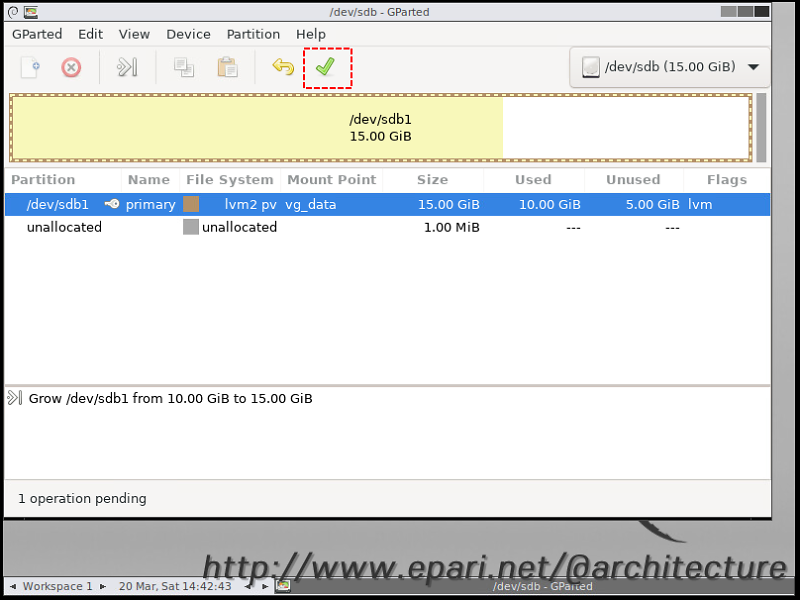Click the vertical scrollbar beside disk graphic
The height and width of the screenshot is (600, 800).
(761, 128)
